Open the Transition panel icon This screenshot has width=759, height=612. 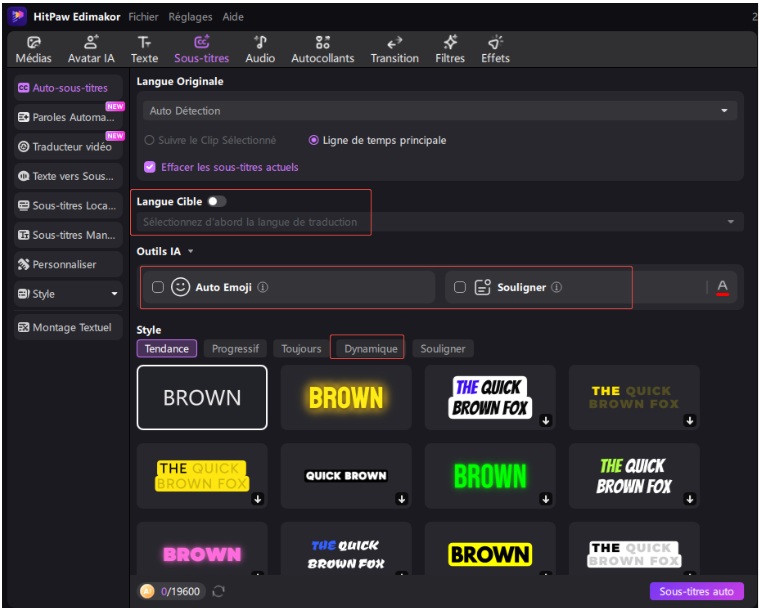[x=394, y=43]
